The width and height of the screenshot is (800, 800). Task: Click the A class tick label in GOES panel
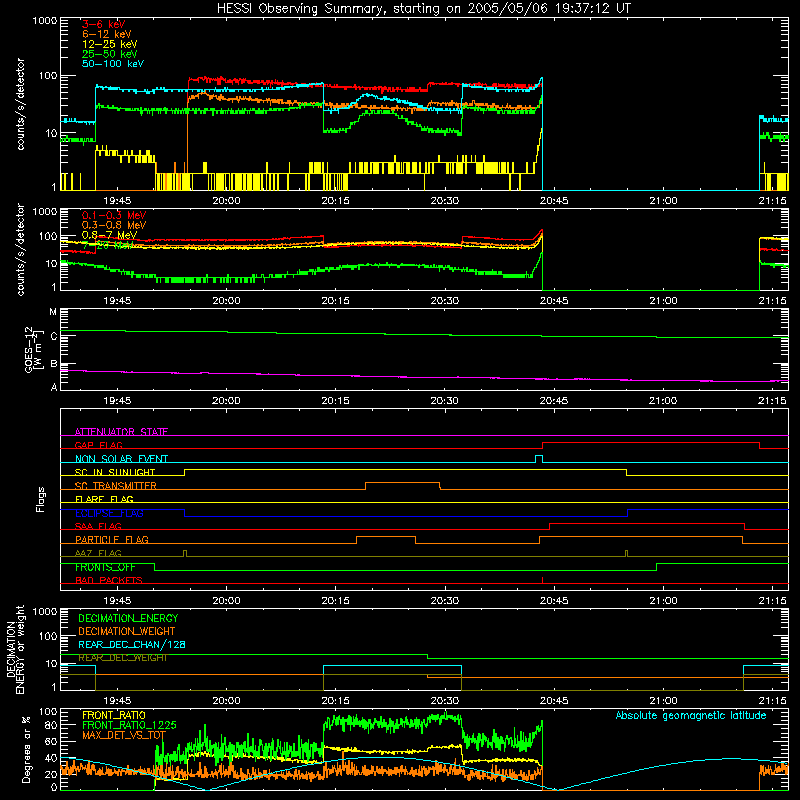(x=54, y=387)
